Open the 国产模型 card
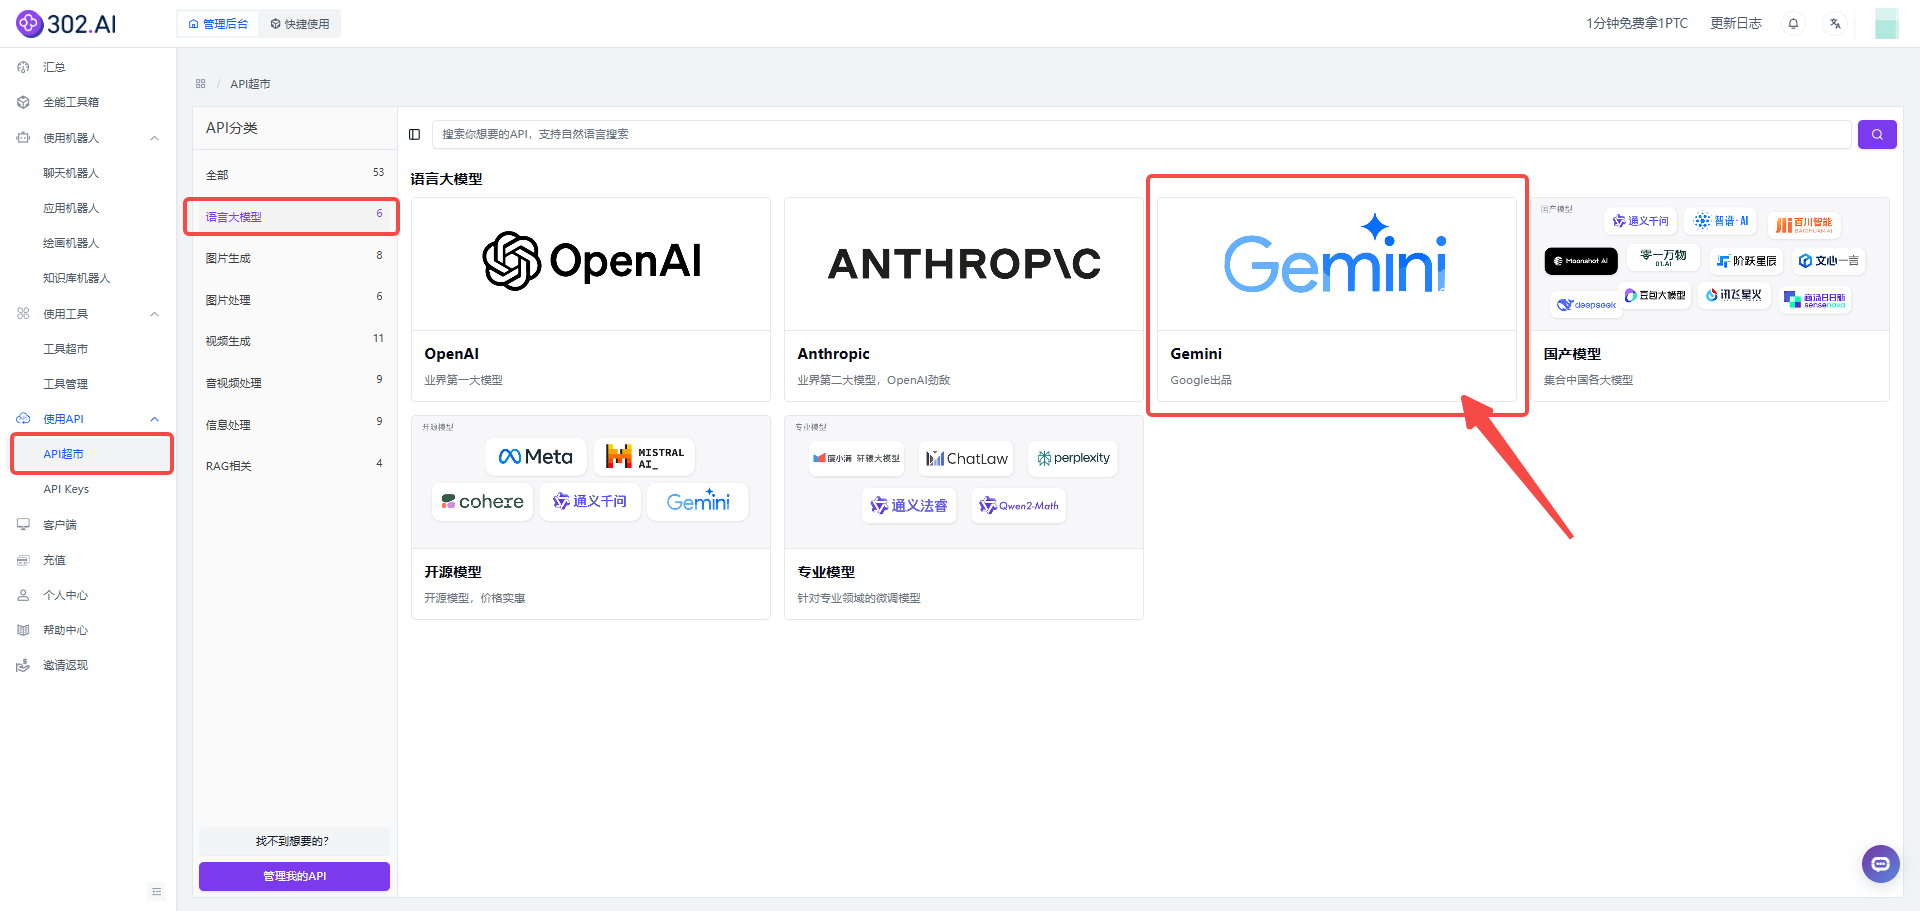The width and height of the screenshot is (1920, 911). click(x=1710, y=299)
